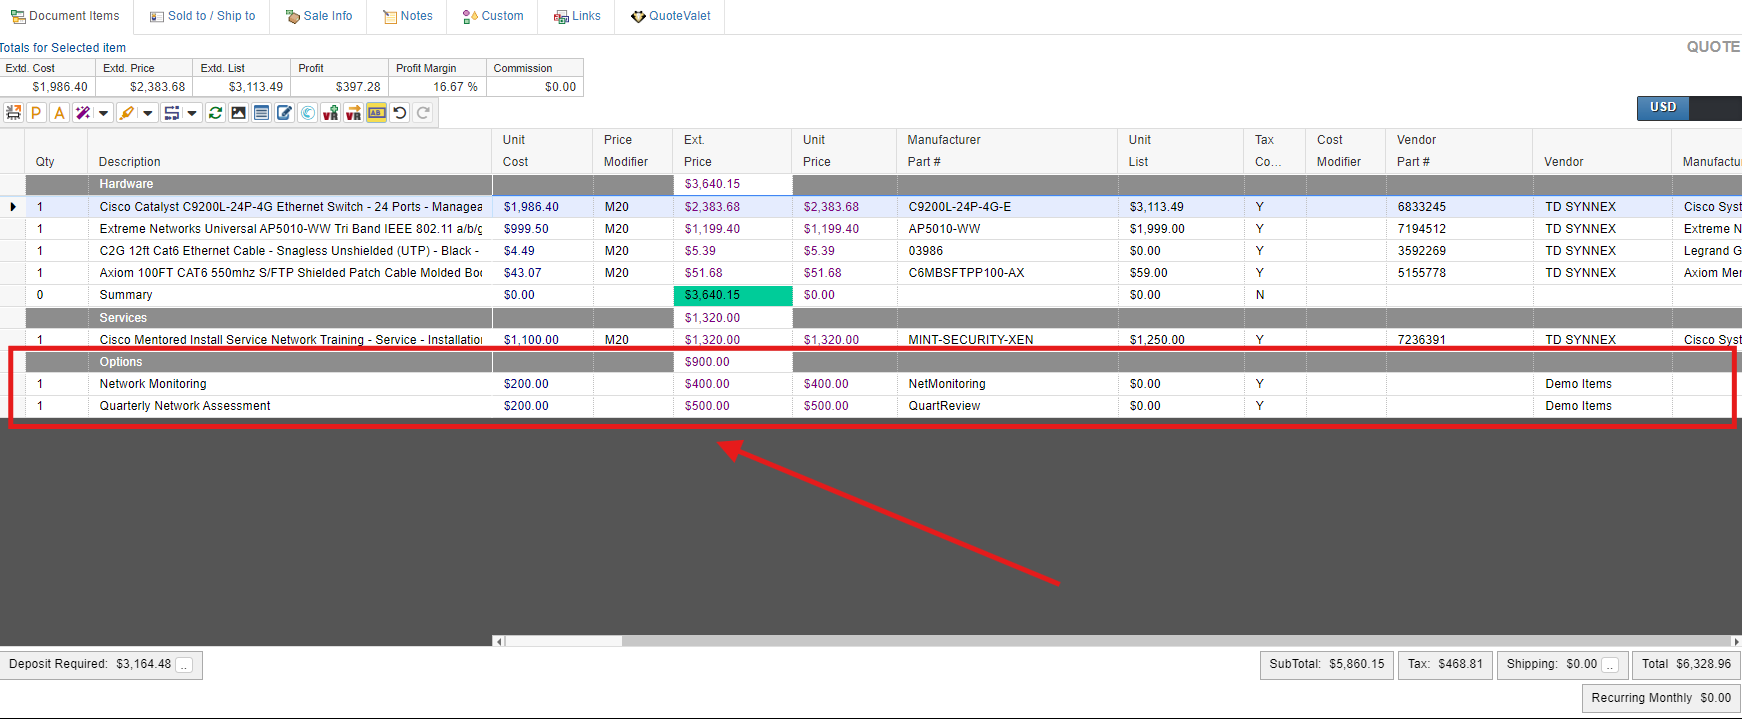Image resolution: width=1742 pixels, height=719 pixels.
Task: Expand the blue arrows tool dropdown
Action: (x=192, y=113)
